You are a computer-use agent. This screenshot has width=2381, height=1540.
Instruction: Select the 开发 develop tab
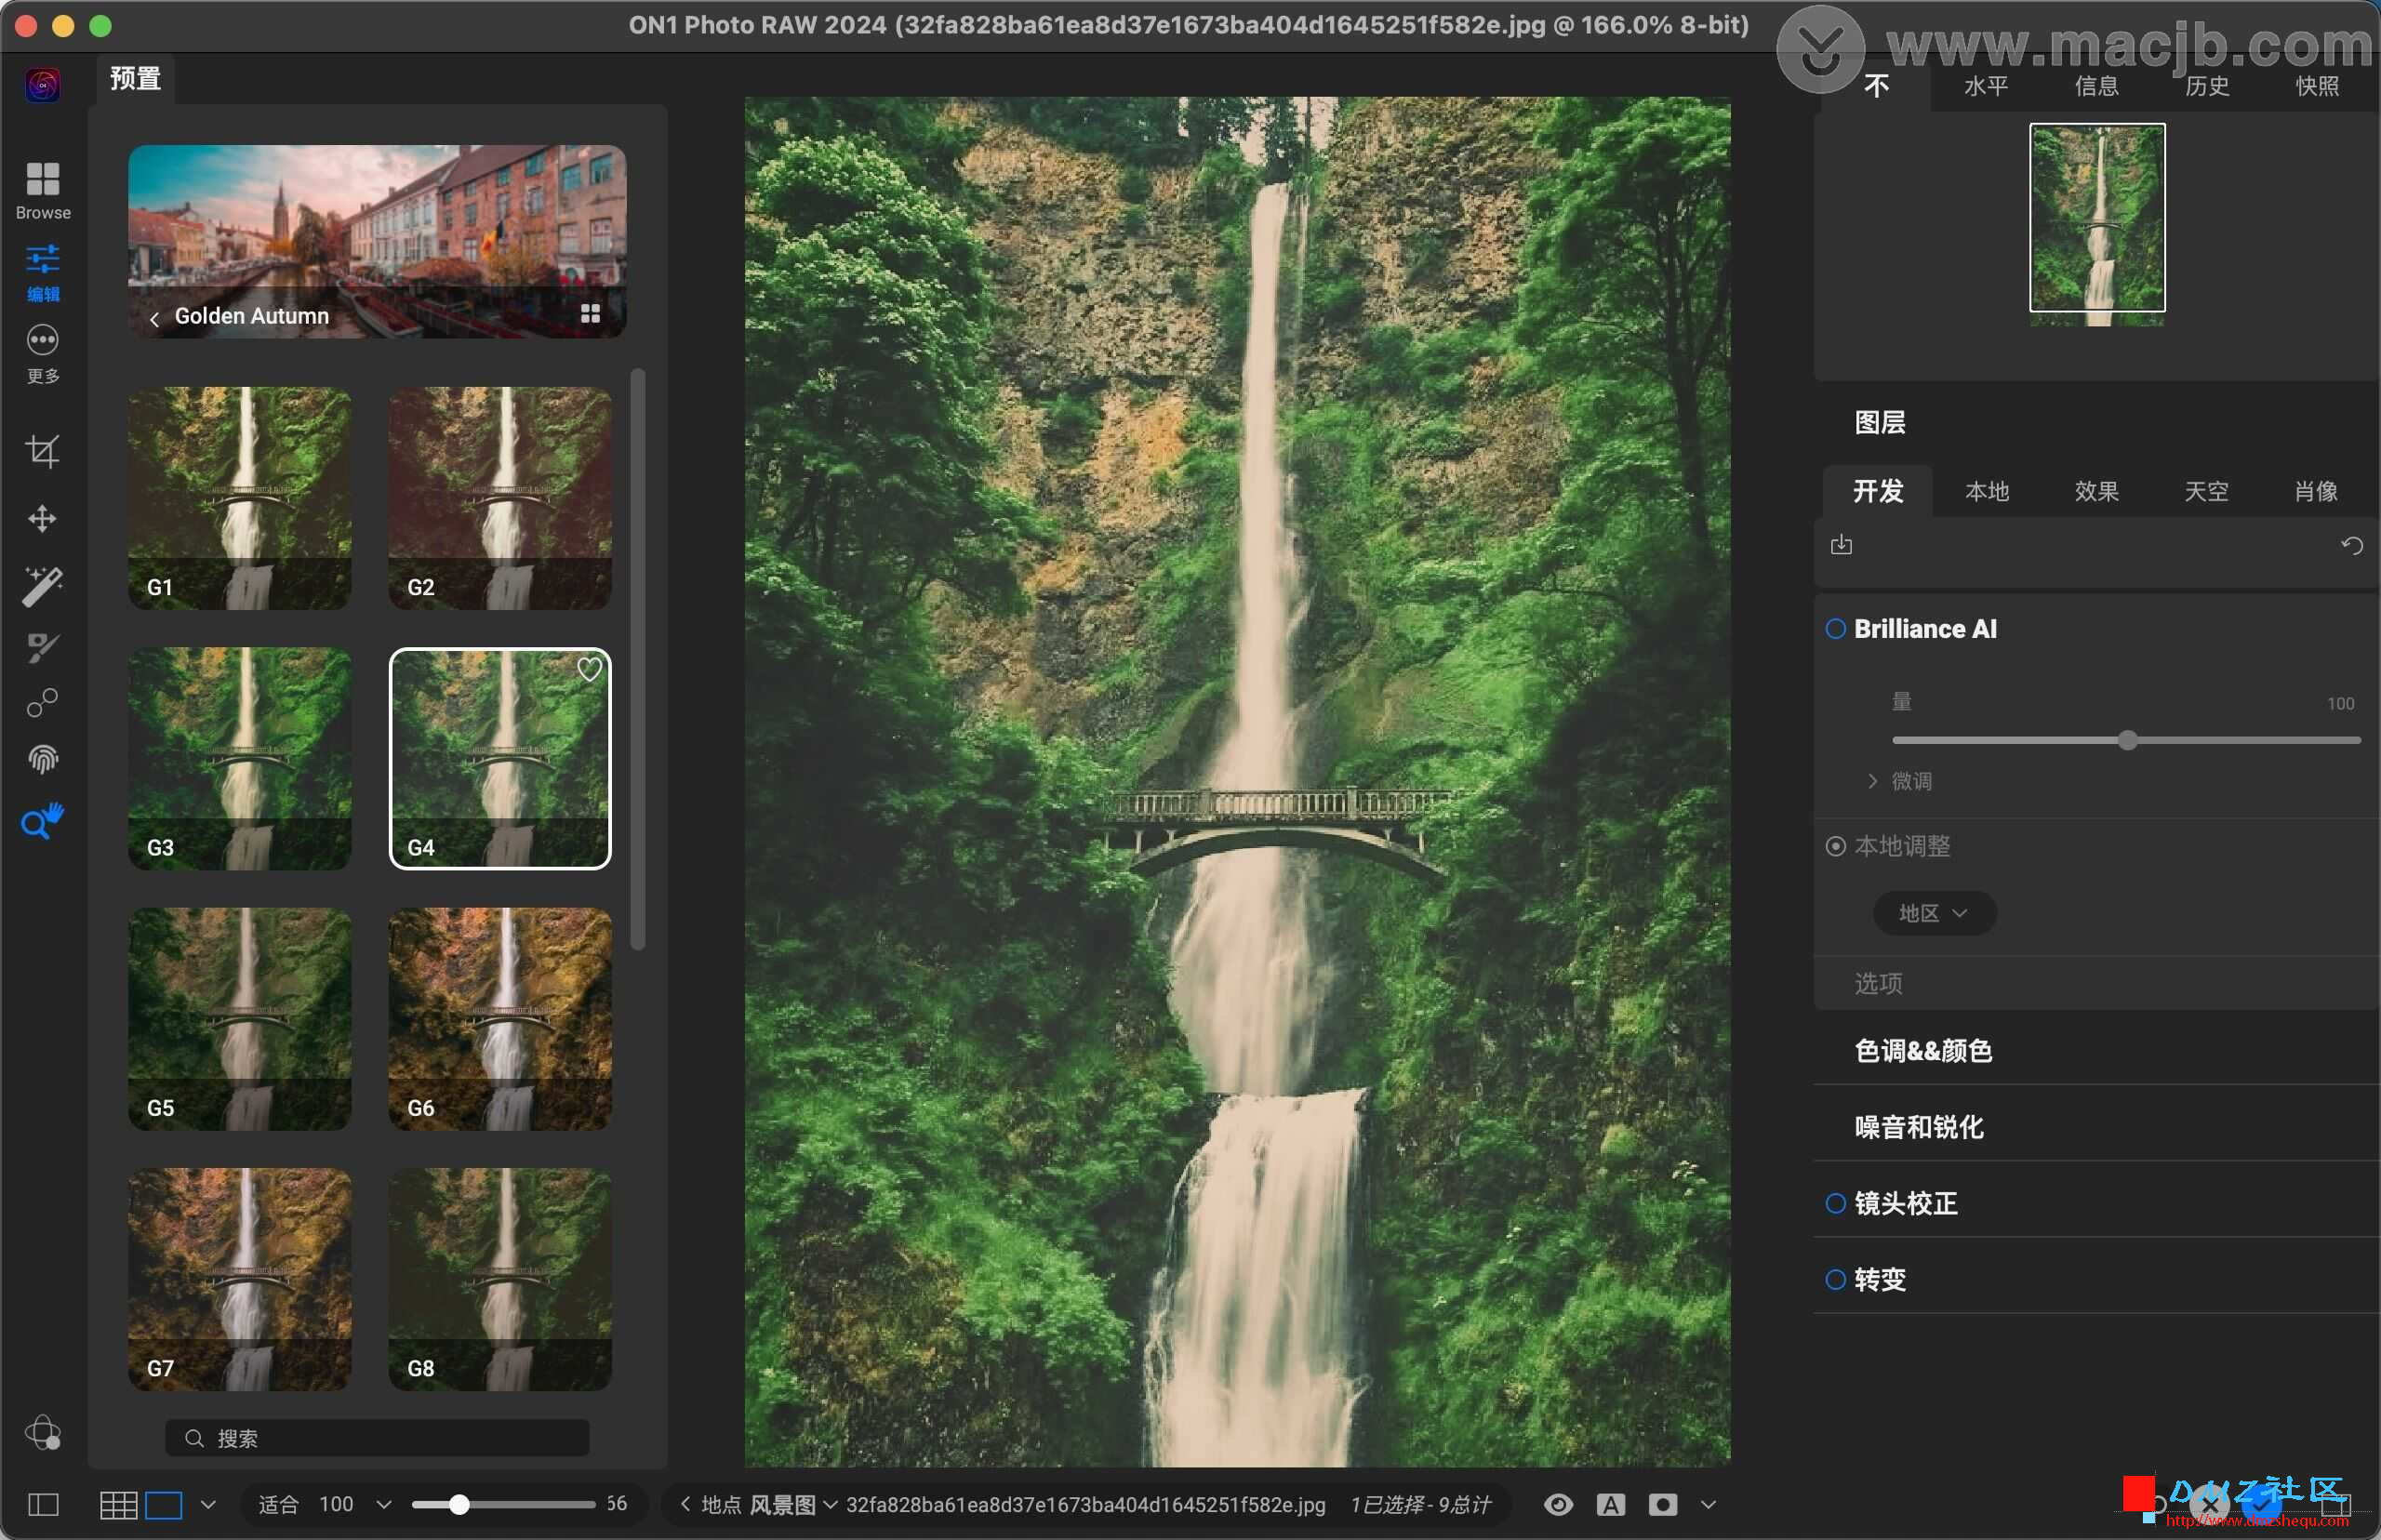tap(1878, 491)
